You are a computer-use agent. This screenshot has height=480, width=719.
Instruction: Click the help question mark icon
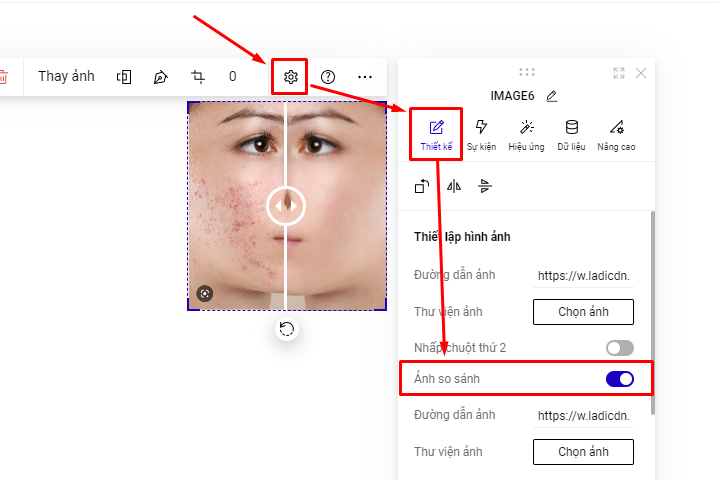327,77
